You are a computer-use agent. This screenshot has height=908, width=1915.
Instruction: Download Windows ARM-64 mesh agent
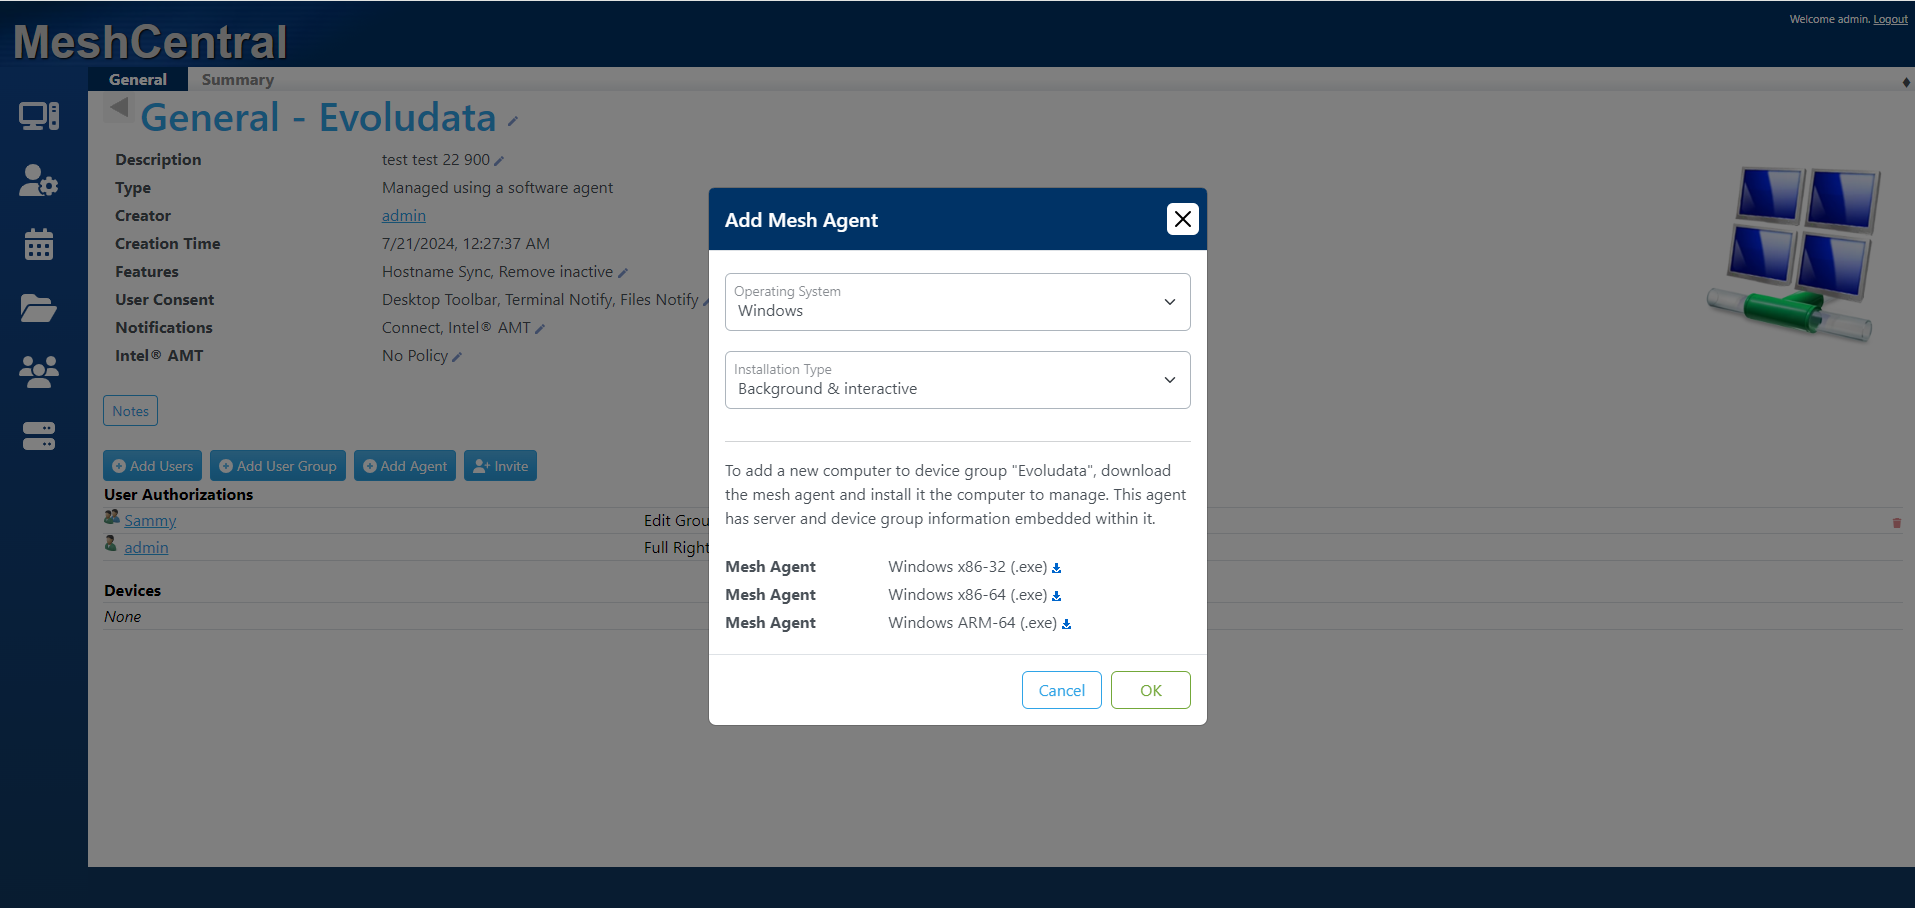tap(1066, 624)
